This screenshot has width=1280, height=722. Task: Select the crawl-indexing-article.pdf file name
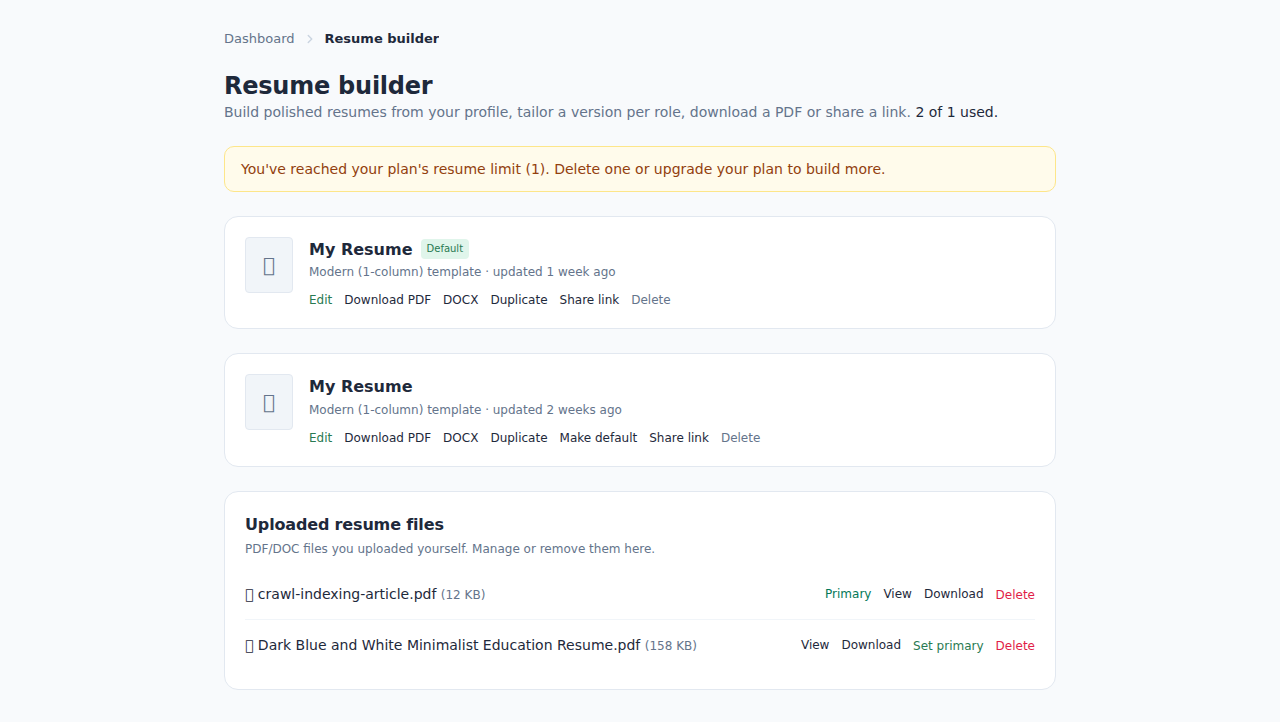[347, 594]
